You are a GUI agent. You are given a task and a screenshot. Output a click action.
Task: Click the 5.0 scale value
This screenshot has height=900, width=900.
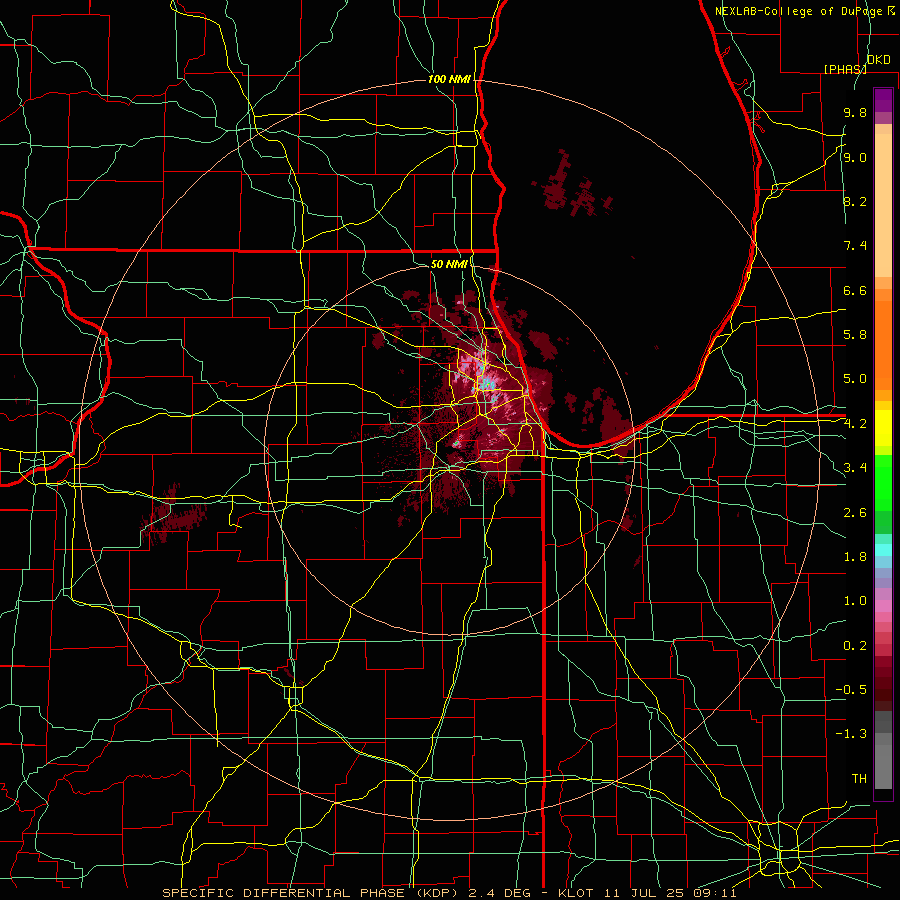[855, 379]
